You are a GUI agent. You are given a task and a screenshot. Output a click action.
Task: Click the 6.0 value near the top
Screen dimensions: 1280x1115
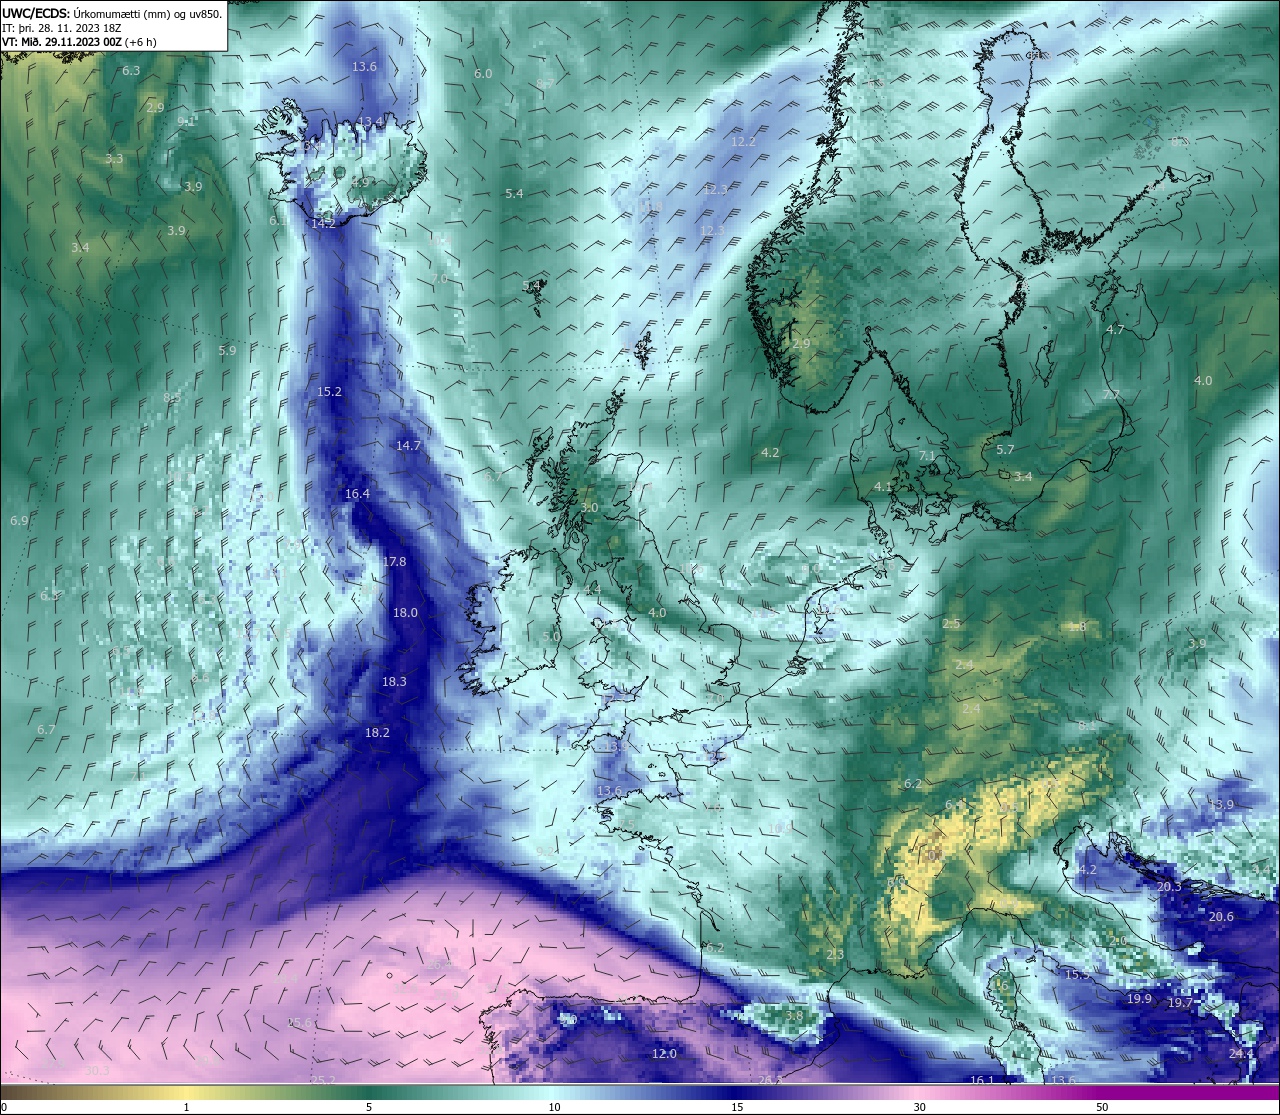(x=483, y=74)
